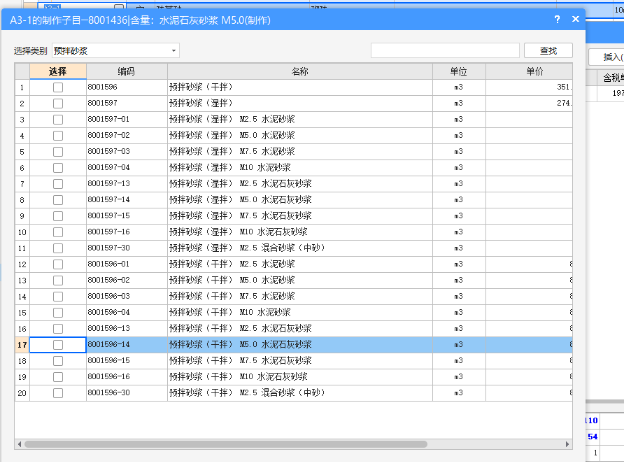
Task: Select checkbox for 8001596-15 row
Action: (x=58, y=361)
